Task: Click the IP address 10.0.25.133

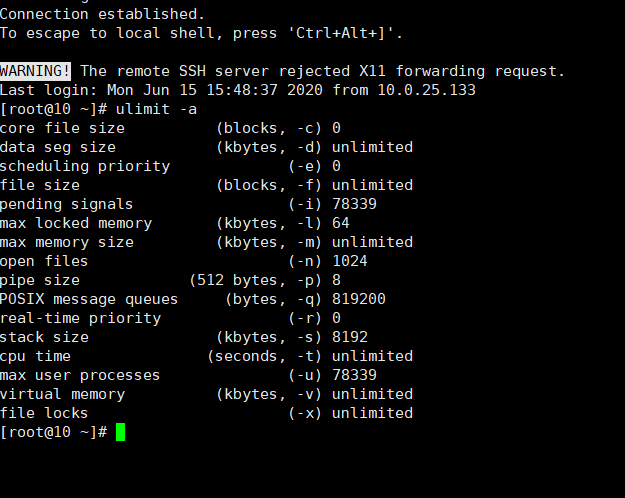Action: (426, 90)
